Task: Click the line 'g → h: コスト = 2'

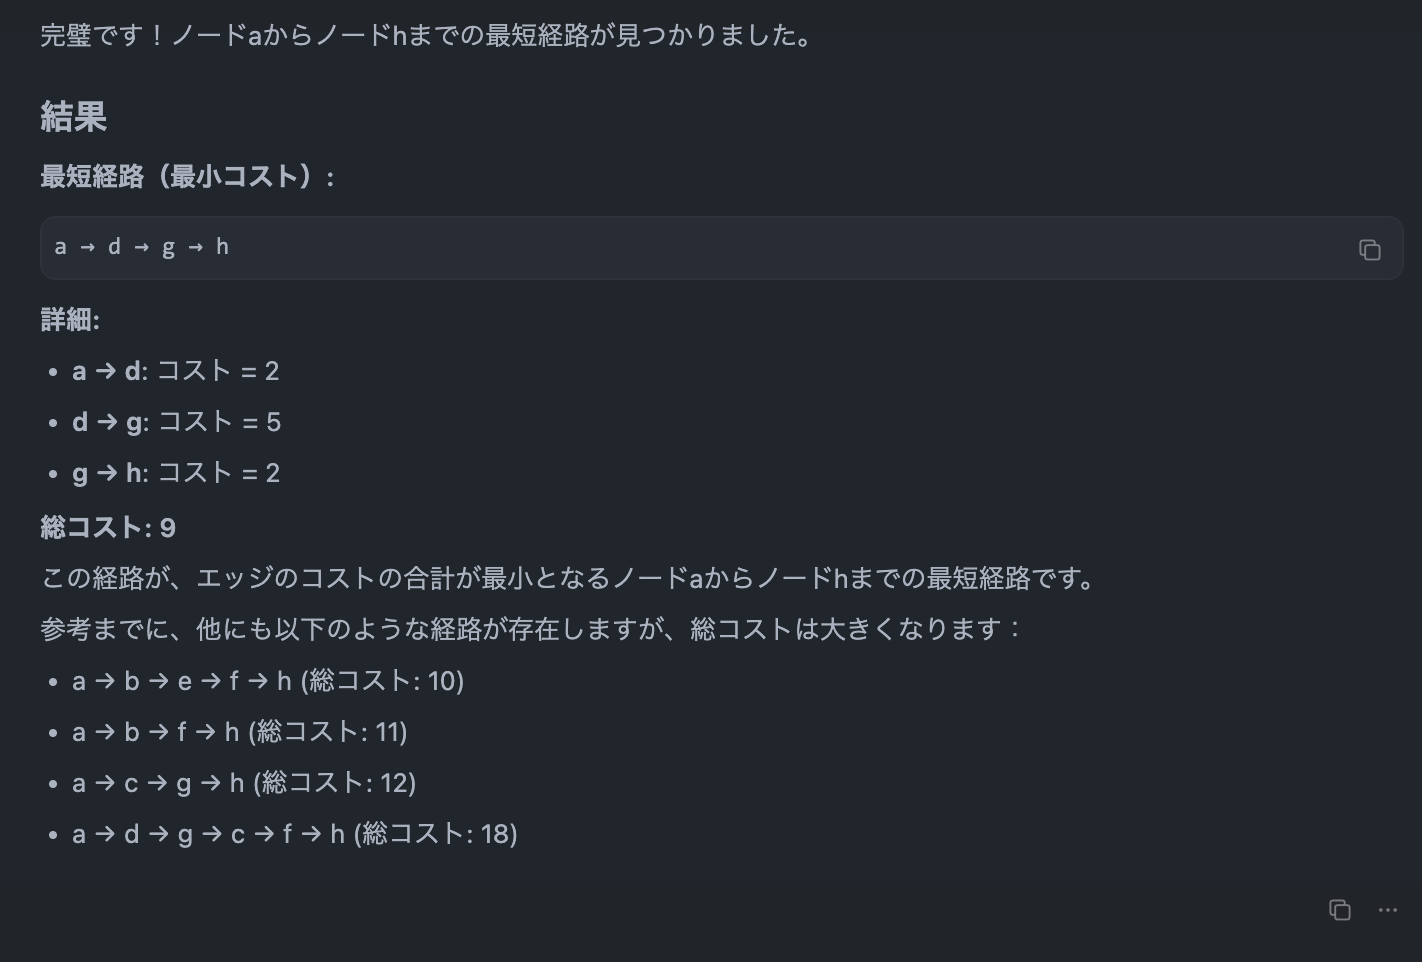Action: coord(176,472)
